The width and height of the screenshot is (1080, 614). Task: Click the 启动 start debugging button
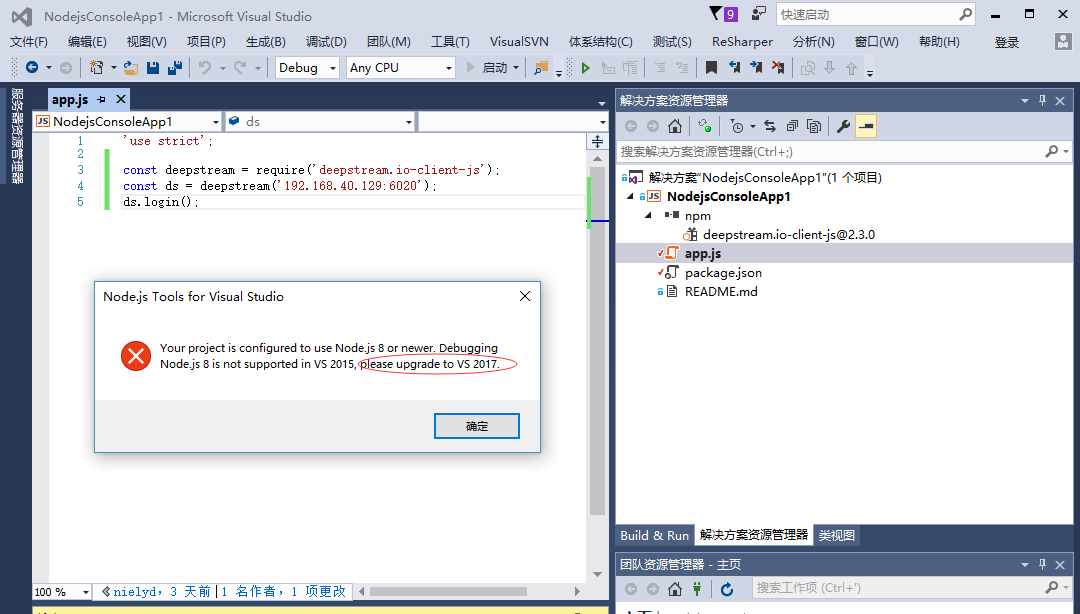(487, 68)
